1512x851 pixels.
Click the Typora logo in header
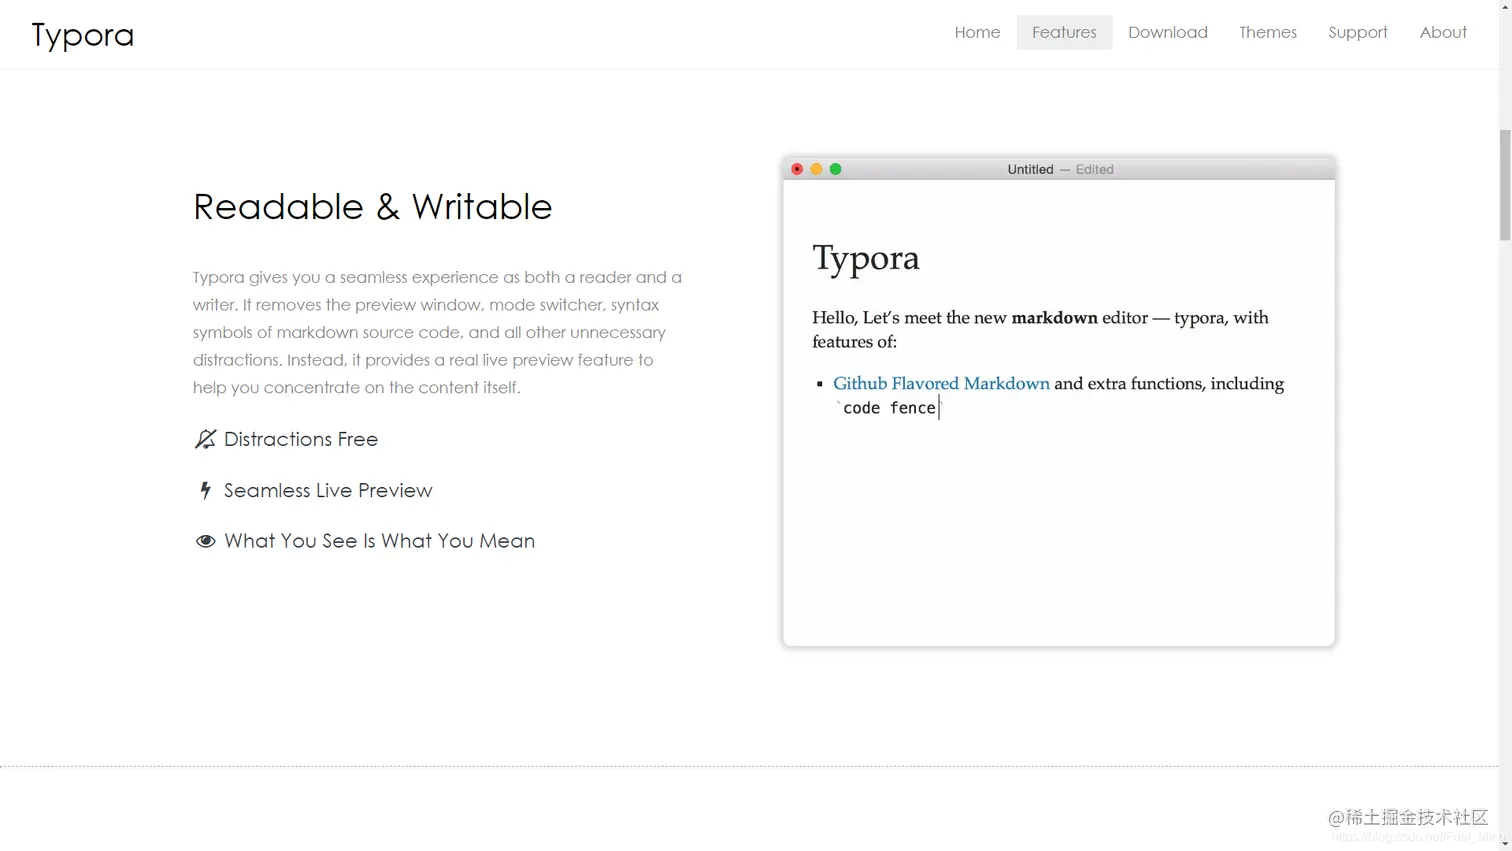[82, 35]
